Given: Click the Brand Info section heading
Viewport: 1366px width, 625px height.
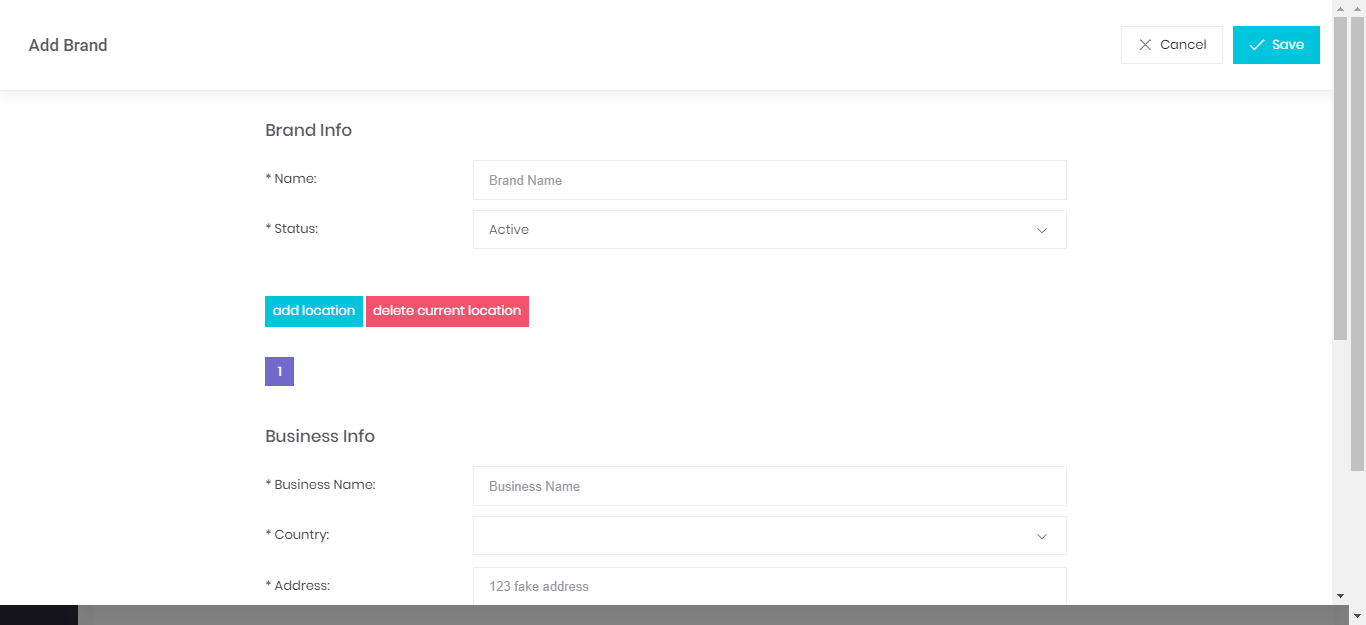Looking at the screenshot, I should pyautogui.click(x=308, y=130).
